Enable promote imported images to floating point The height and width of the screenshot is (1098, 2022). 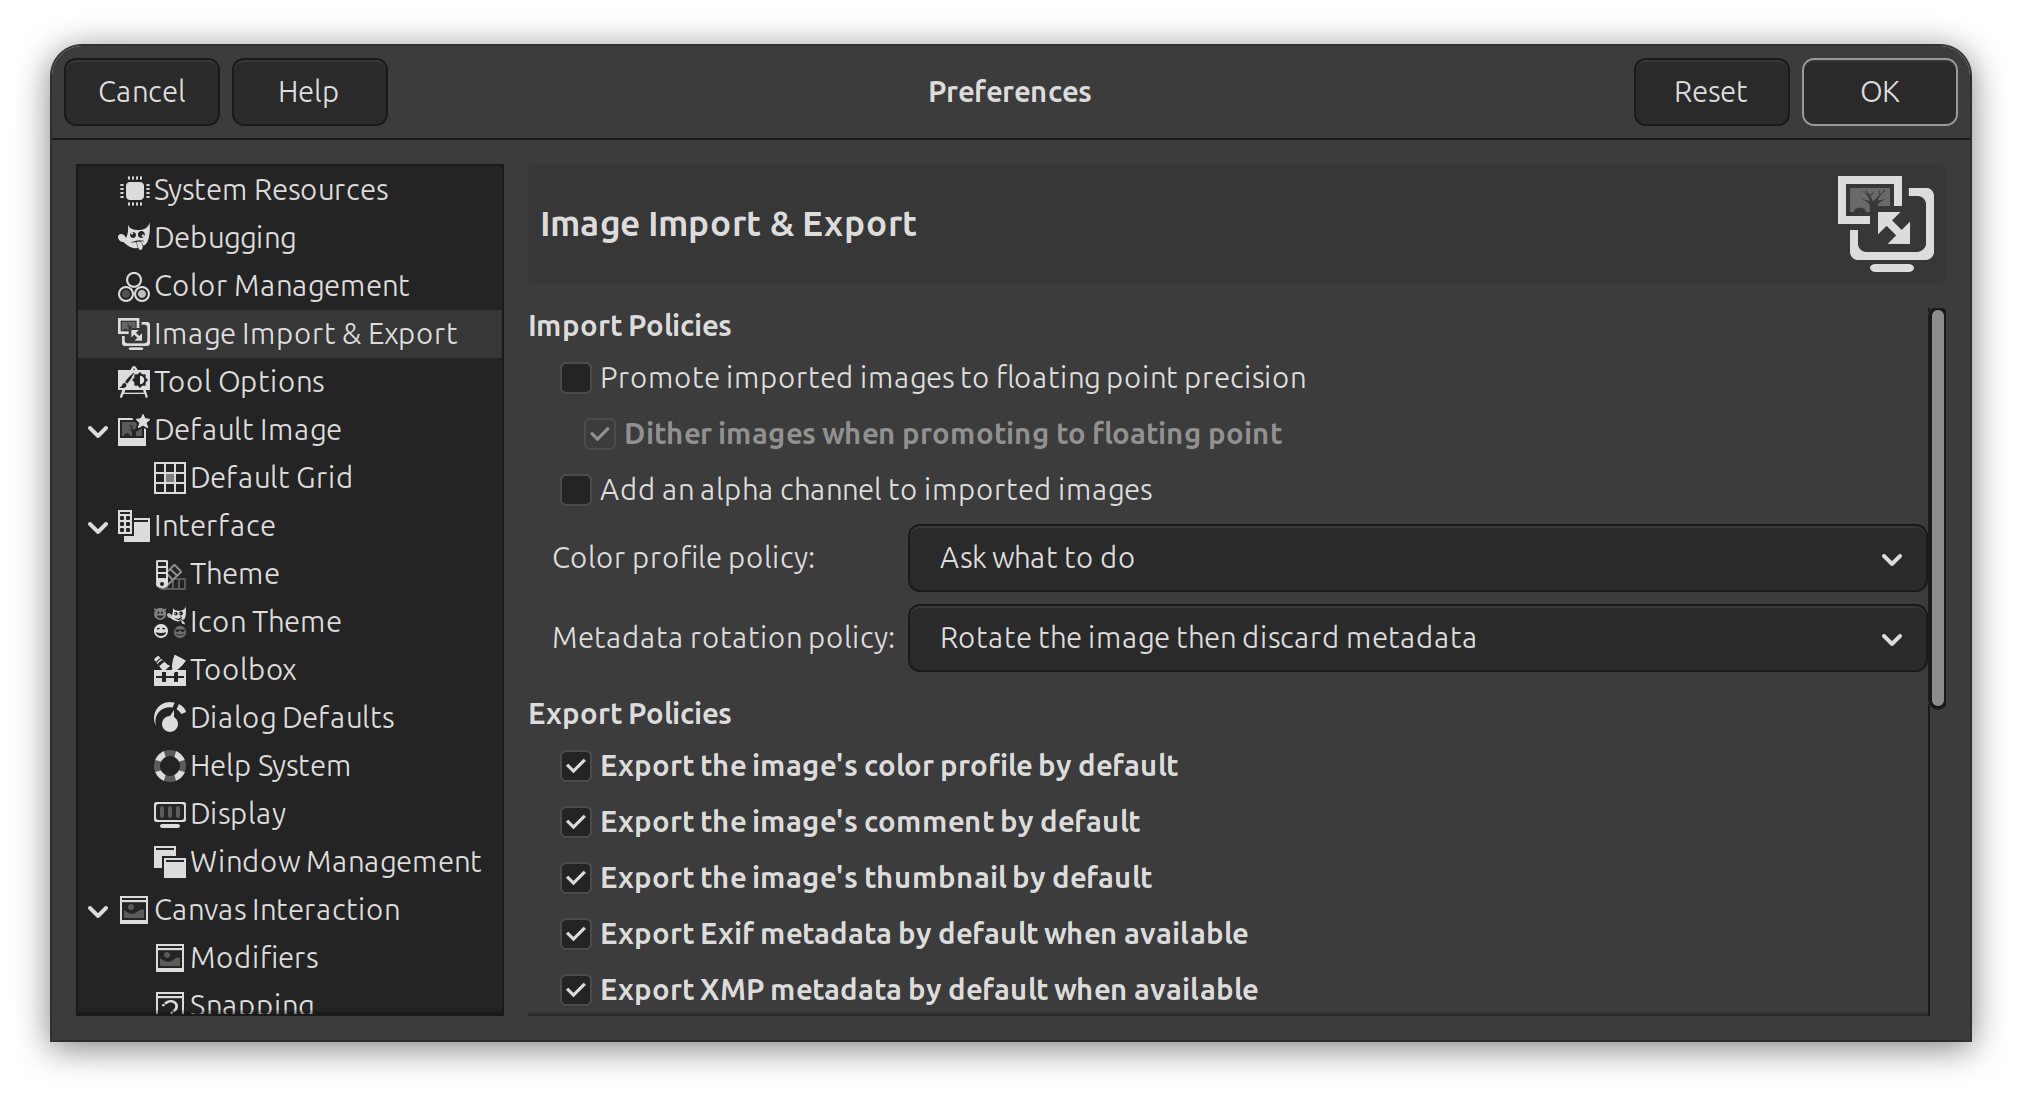pyautogui.click(x=575, y=378)
